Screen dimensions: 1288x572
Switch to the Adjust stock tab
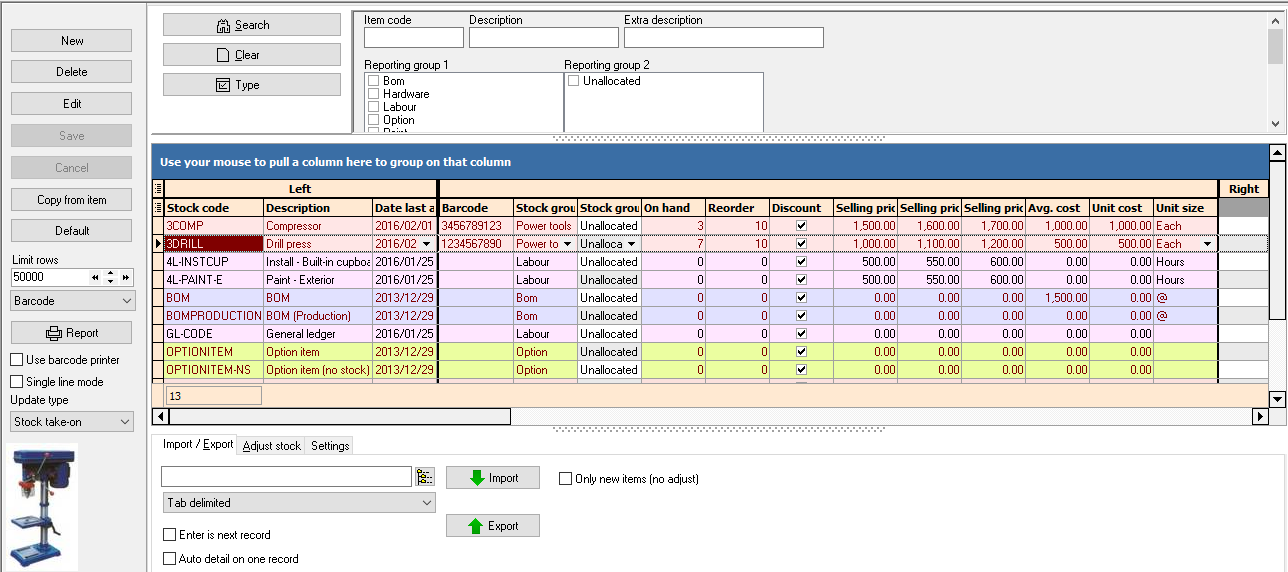(271, 446)
